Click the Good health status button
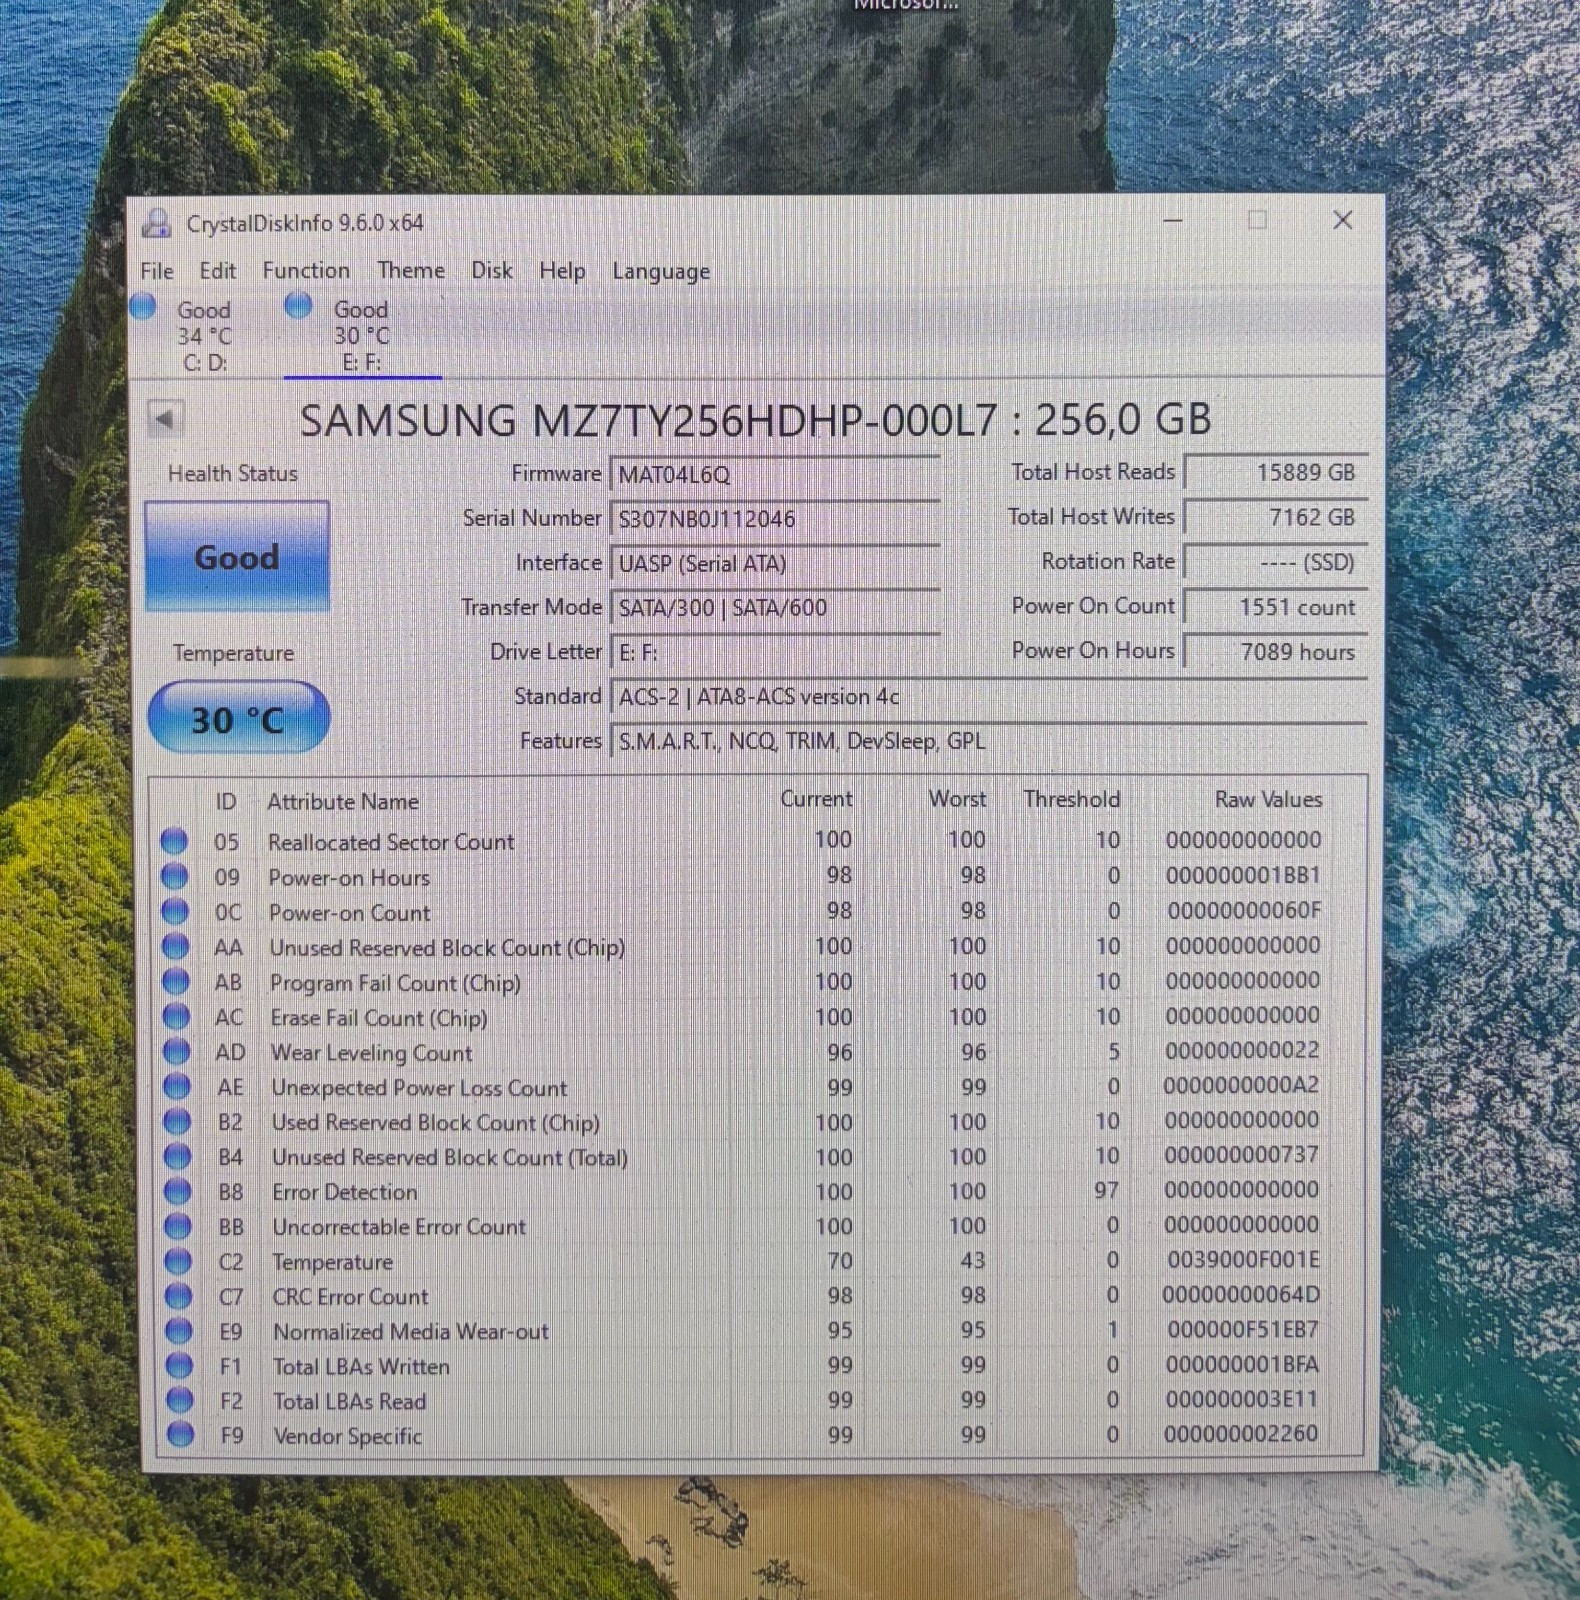This screenshot has height=1600, width=1580. 237,556
